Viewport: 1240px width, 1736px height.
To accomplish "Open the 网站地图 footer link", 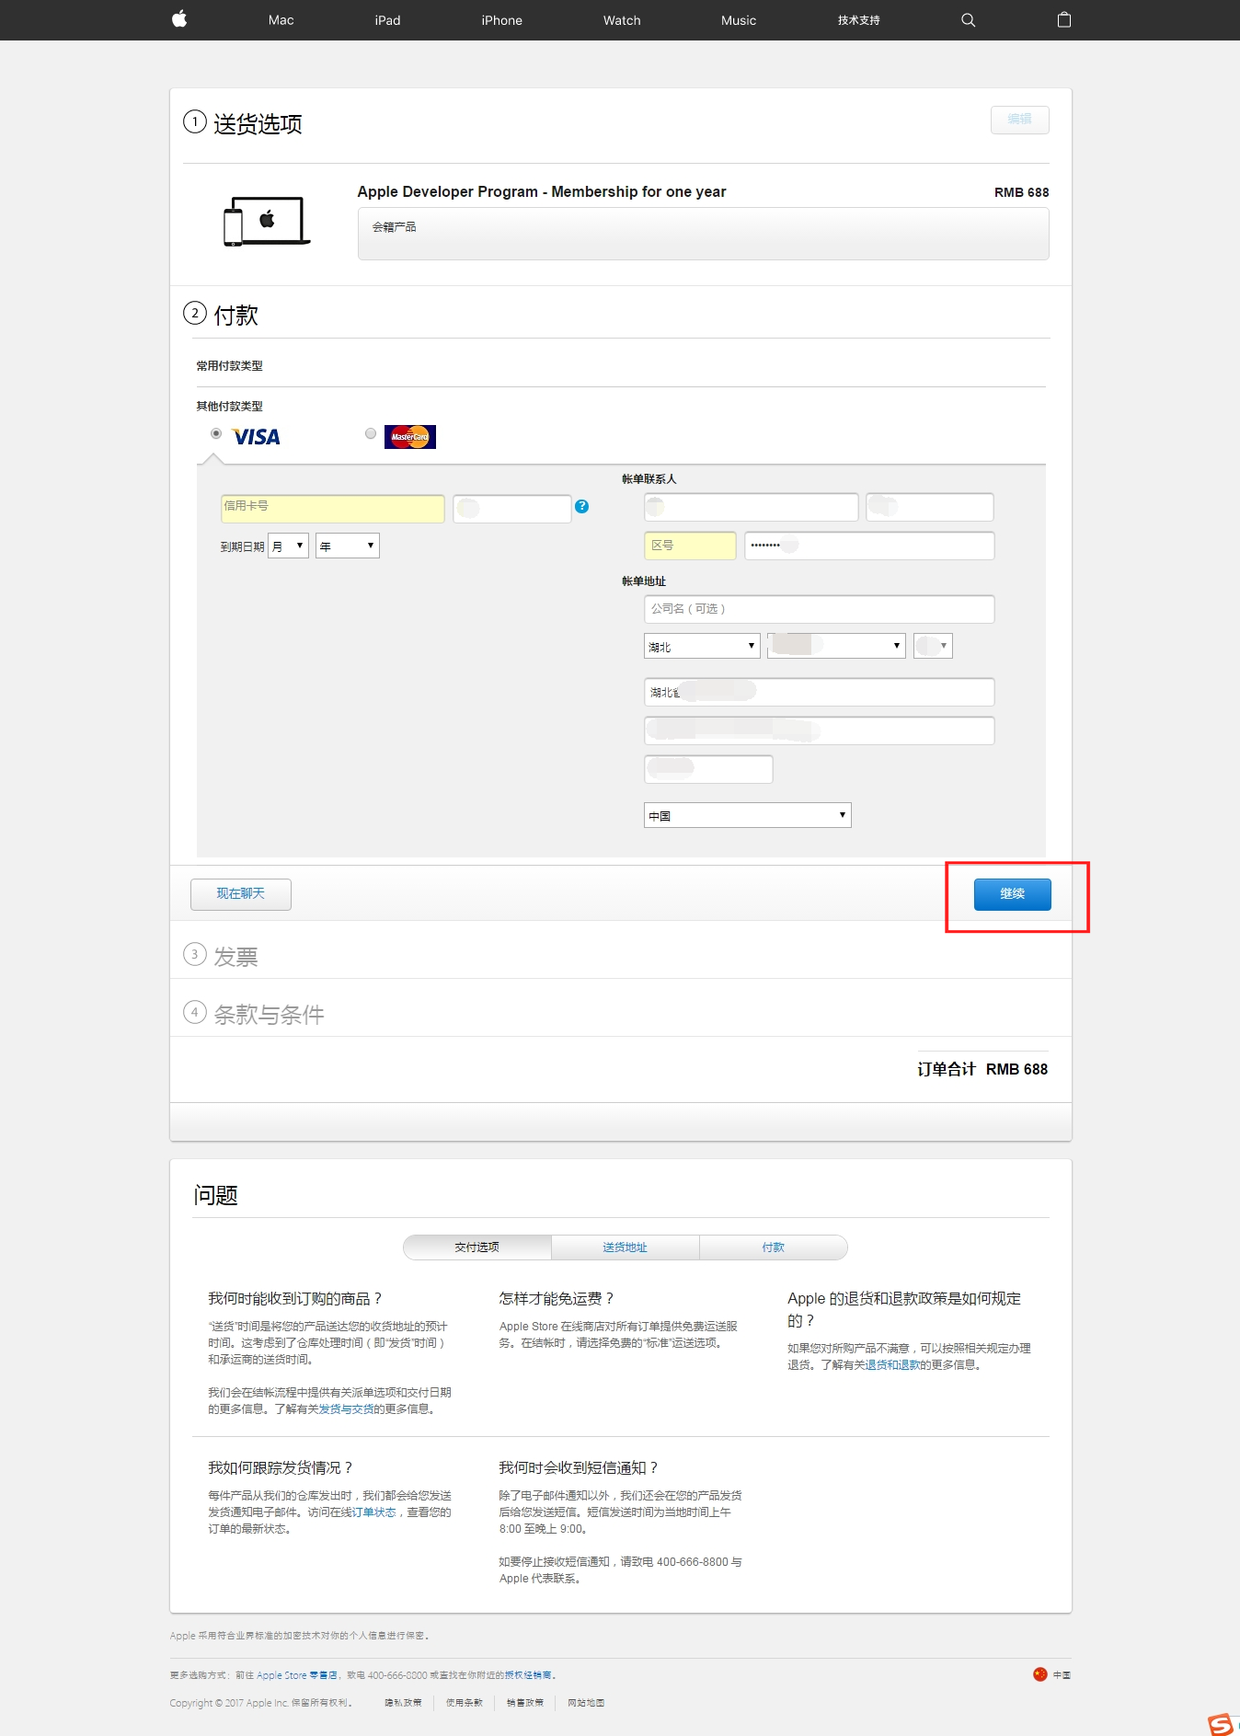I will pos(586,1703).
